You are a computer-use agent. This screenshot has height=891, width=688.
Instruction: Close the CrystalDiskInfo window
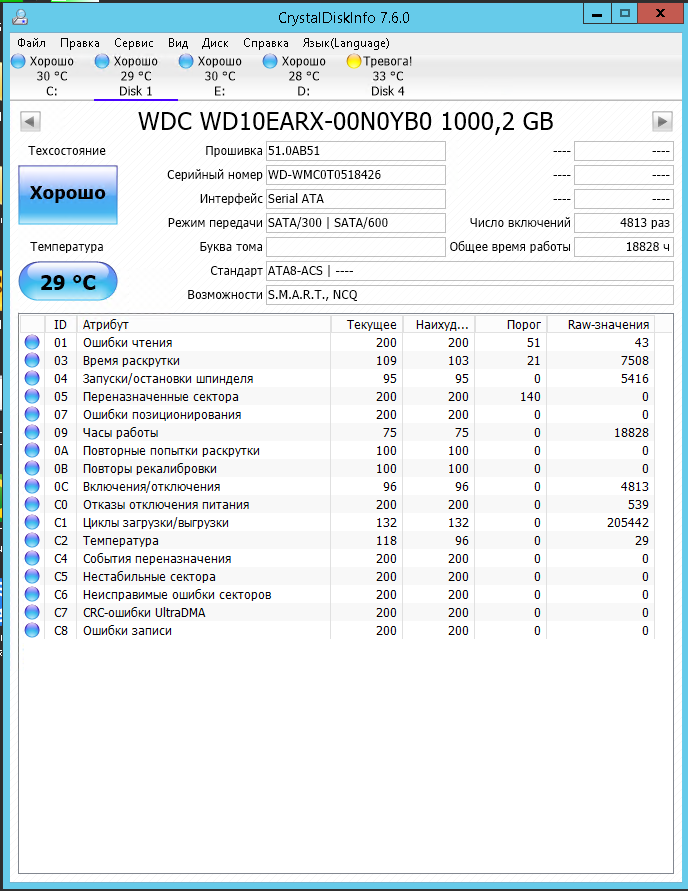pyautogui.click(x=660, y=14)
